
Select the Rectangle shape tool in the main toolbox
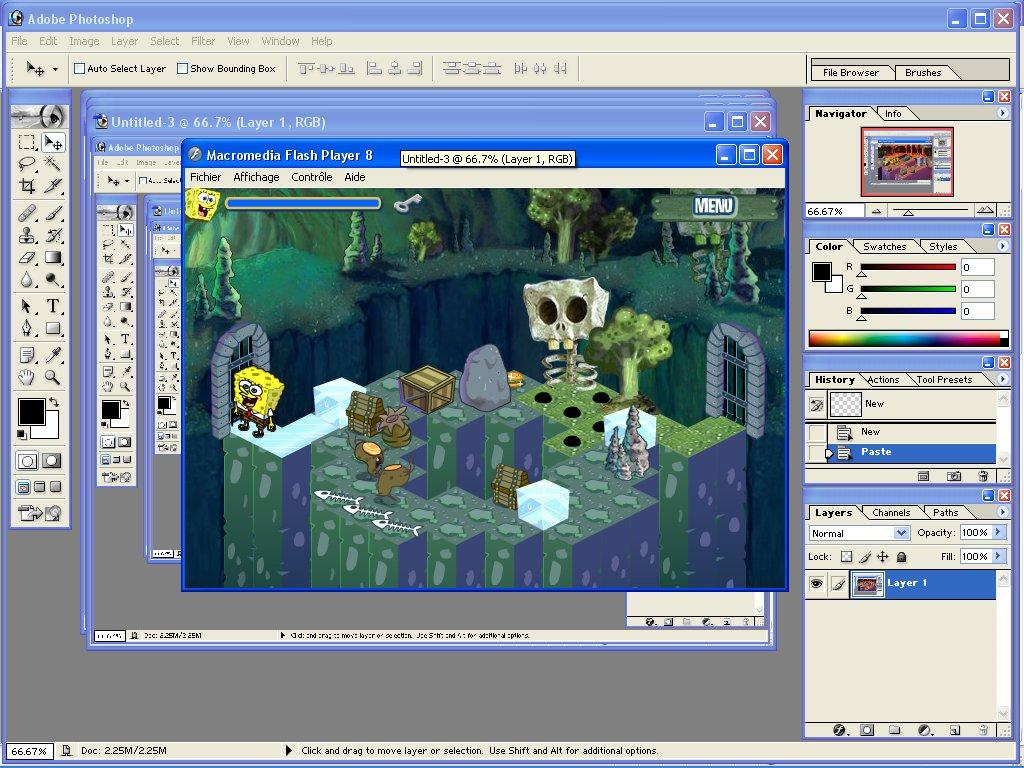[52, 328]
